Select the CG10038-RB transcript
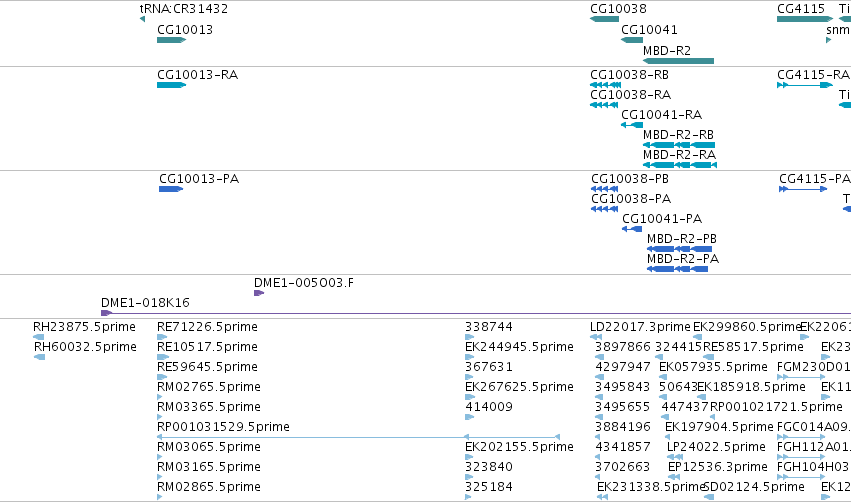851x502 pixels. pyautogui.click(x=605, y=85)
